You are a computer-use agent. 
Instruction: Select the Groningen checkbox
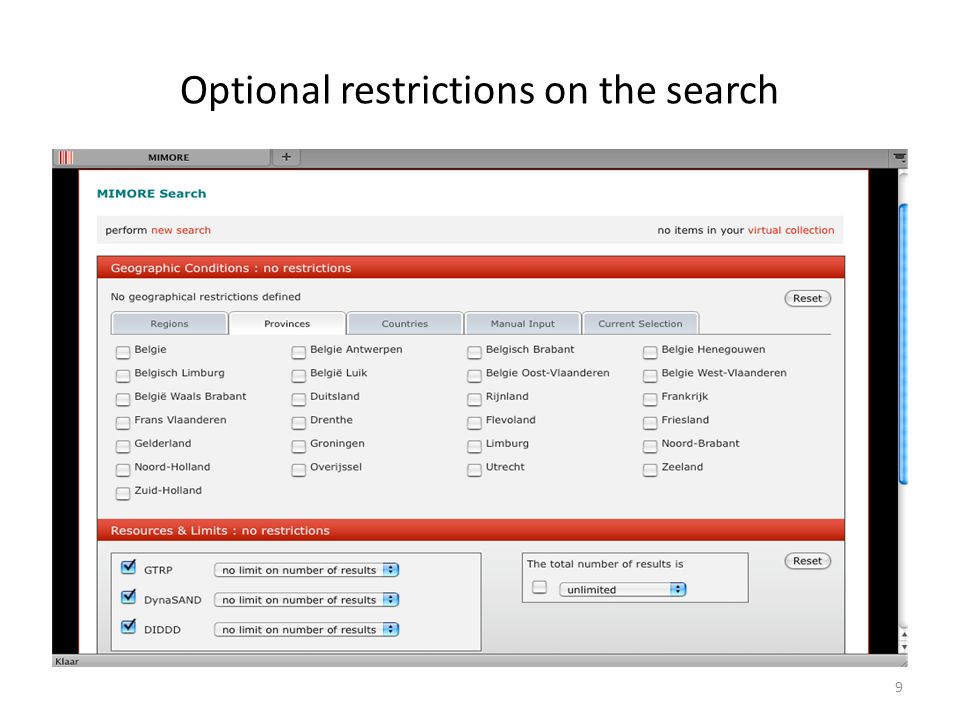pyautogui.click(x=299, y=445)
